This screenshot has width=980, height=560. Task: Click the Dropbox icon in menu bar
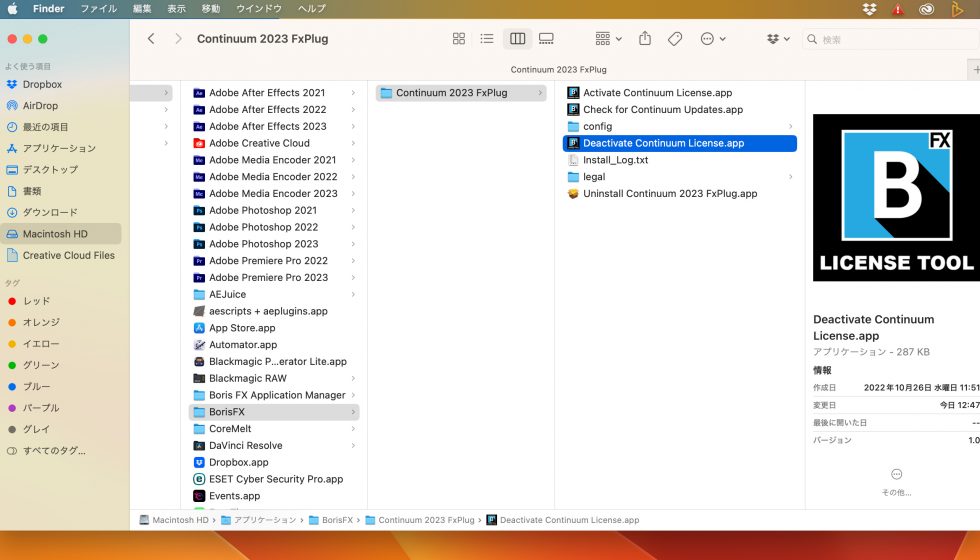pyautogui.click(x=869, y=9)
